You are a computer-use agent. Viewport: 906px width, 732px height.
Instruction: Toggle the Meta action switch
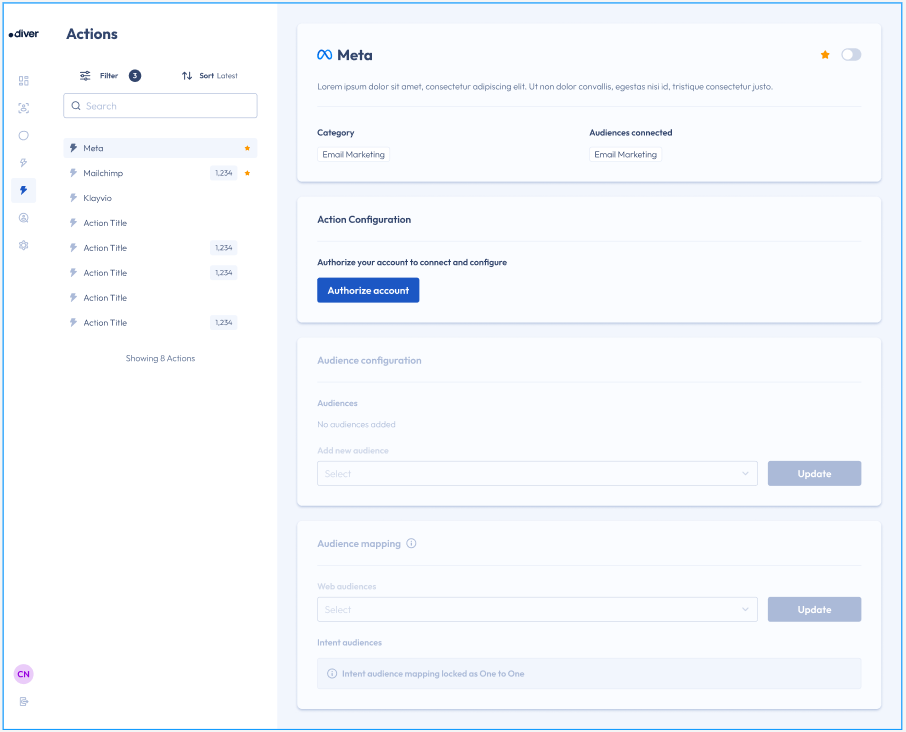coord(850,55)
